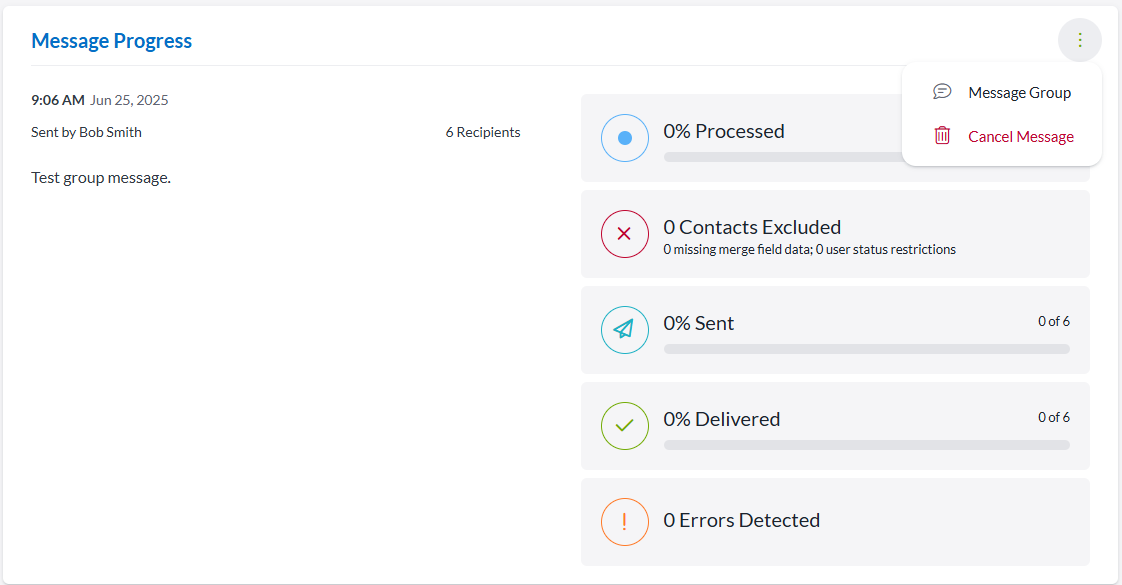Click the 9:06 AM timestamp

click(x=58, y=100)
